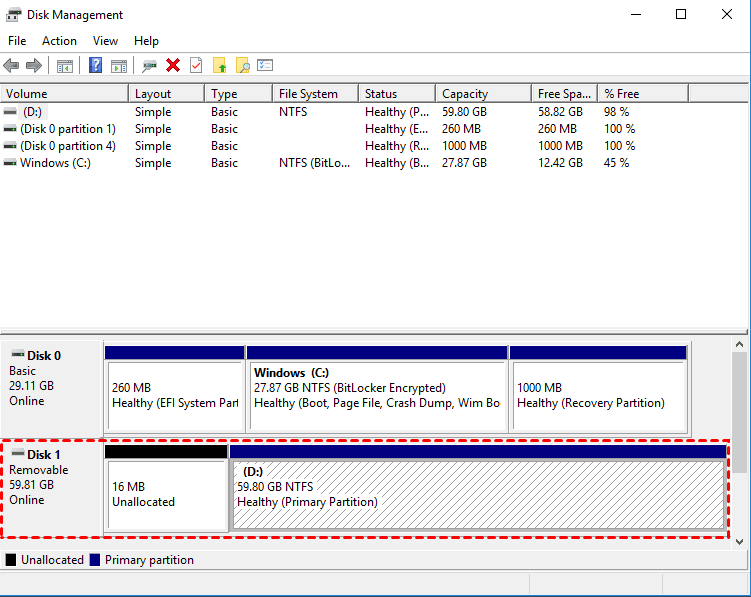751x597 pixels.
Task: Click the red X Delete toolbar icon
Action: click(173, 66)
